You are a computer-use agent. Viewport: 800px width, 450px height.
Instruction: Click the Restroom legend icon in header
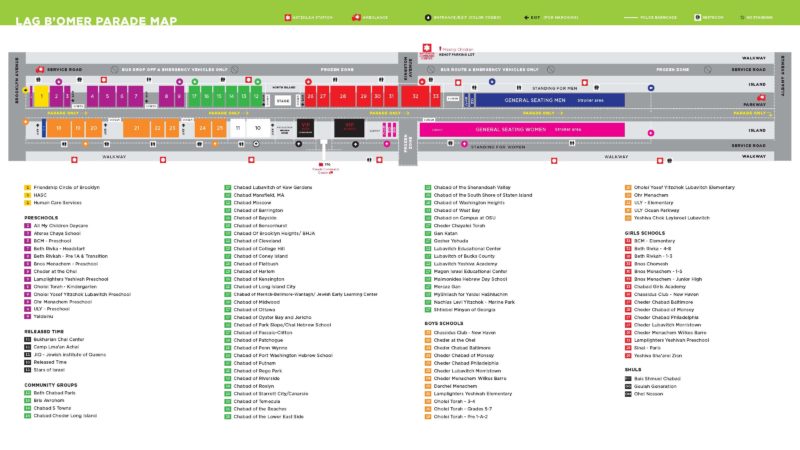697,17
